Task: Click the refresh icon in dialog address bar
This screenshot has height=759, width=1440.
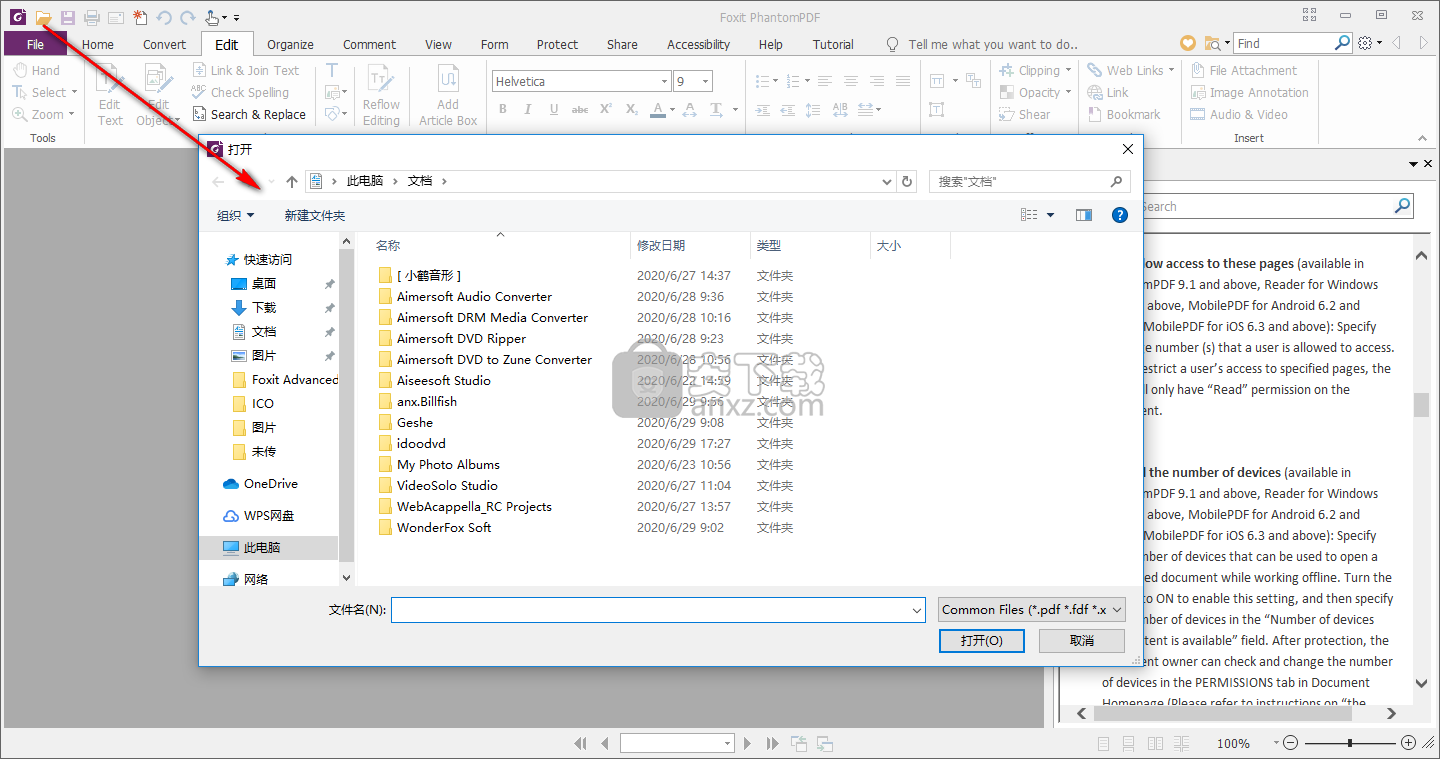Action: 907,181
